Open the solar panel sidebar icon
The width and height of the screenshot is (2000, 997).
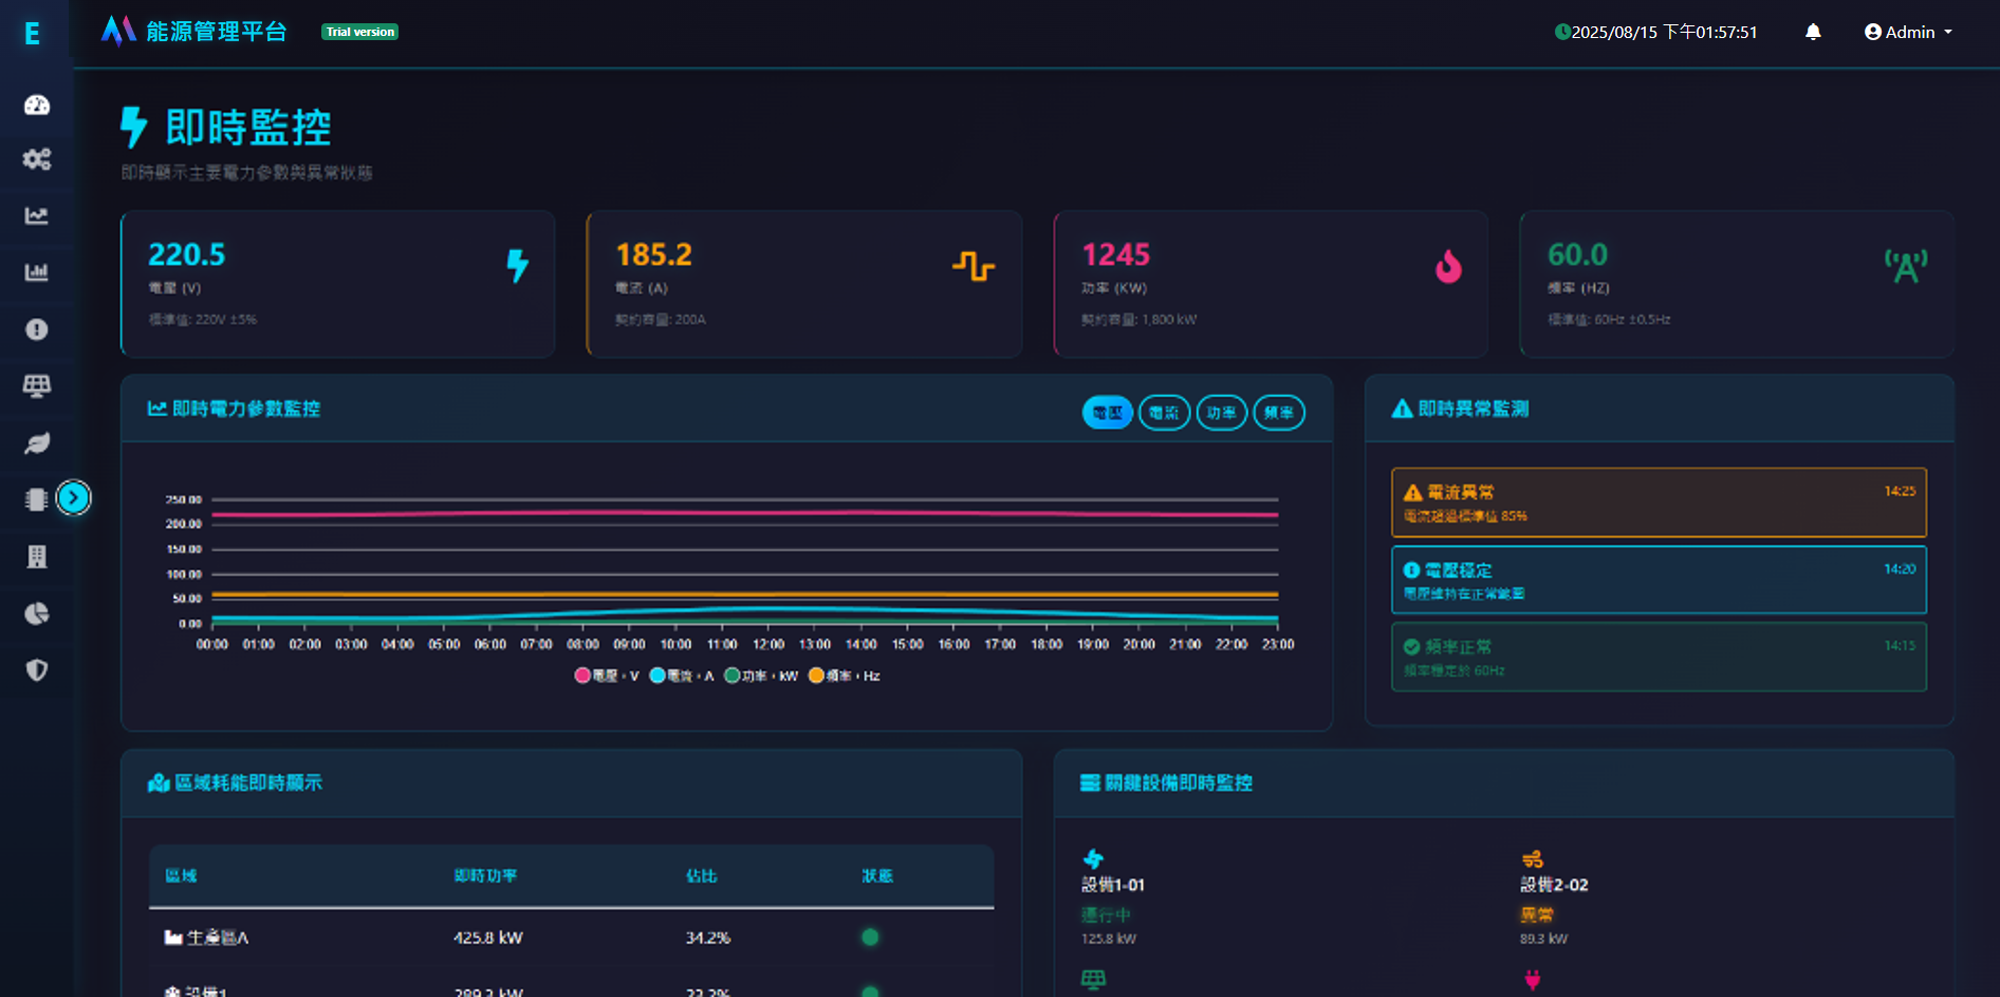click(x=37, y=386)
